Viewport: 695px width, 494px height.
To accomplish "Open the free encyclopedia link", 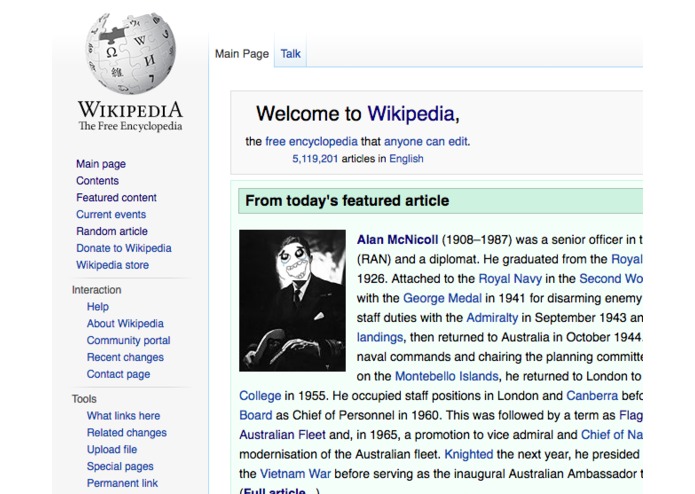I will 311,141.
